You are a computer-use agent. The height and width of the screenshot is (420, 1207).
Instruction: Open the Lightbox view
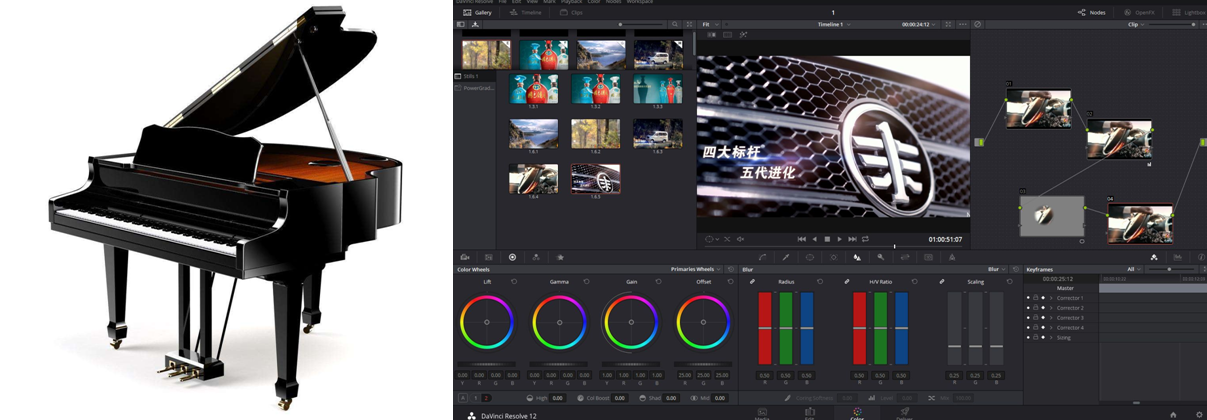pyautogui.click(x=1188, y=12)
